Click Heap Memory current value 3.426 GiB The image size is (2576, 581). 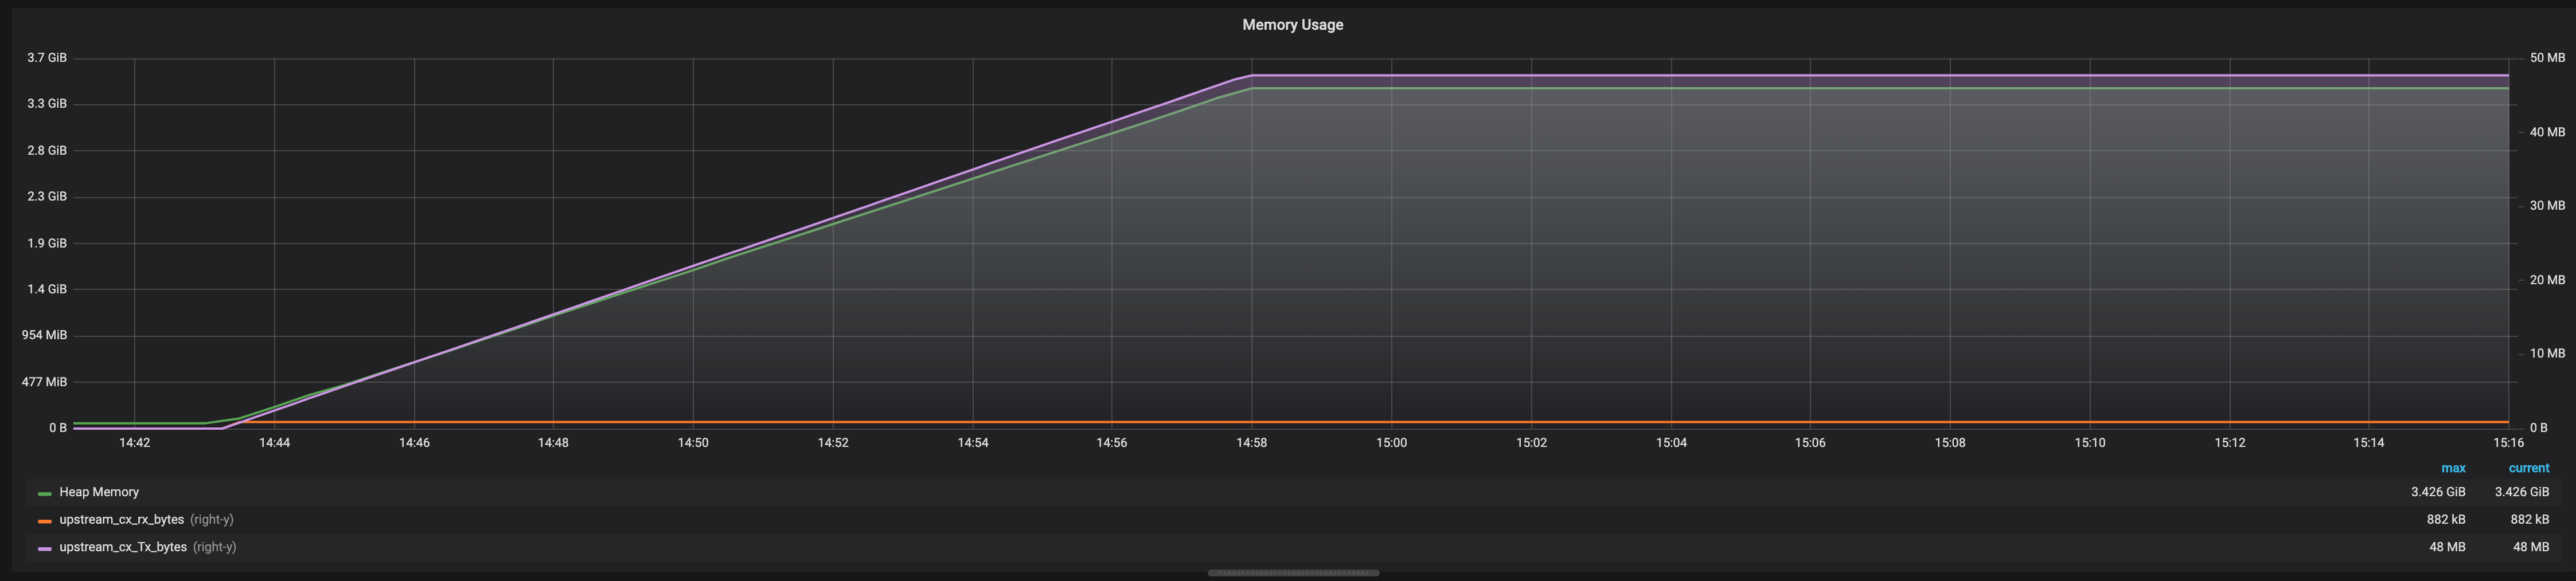tap(2522, 492)
